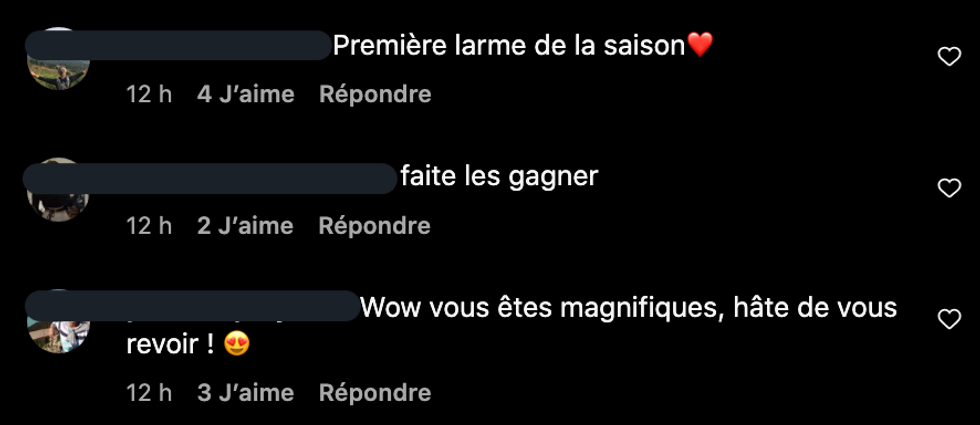Click Répondre under "faite les gagner"

(x=374, y=226)
